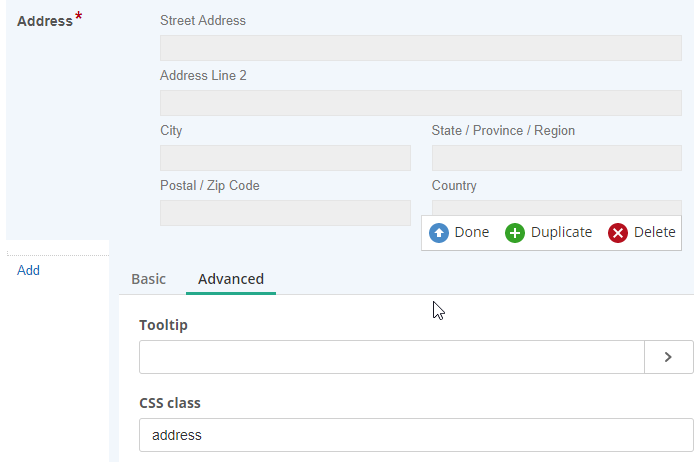Click the CSS class input containing 'address'

416,435
